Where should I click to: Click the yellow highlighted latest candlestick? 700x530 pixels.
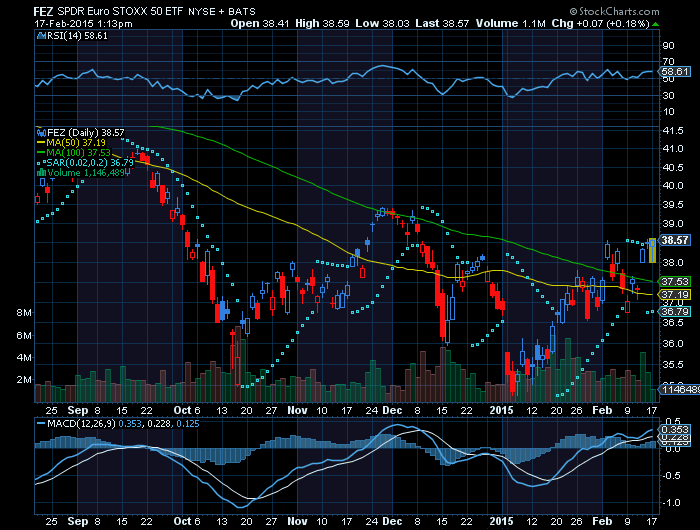pos(652,250)
